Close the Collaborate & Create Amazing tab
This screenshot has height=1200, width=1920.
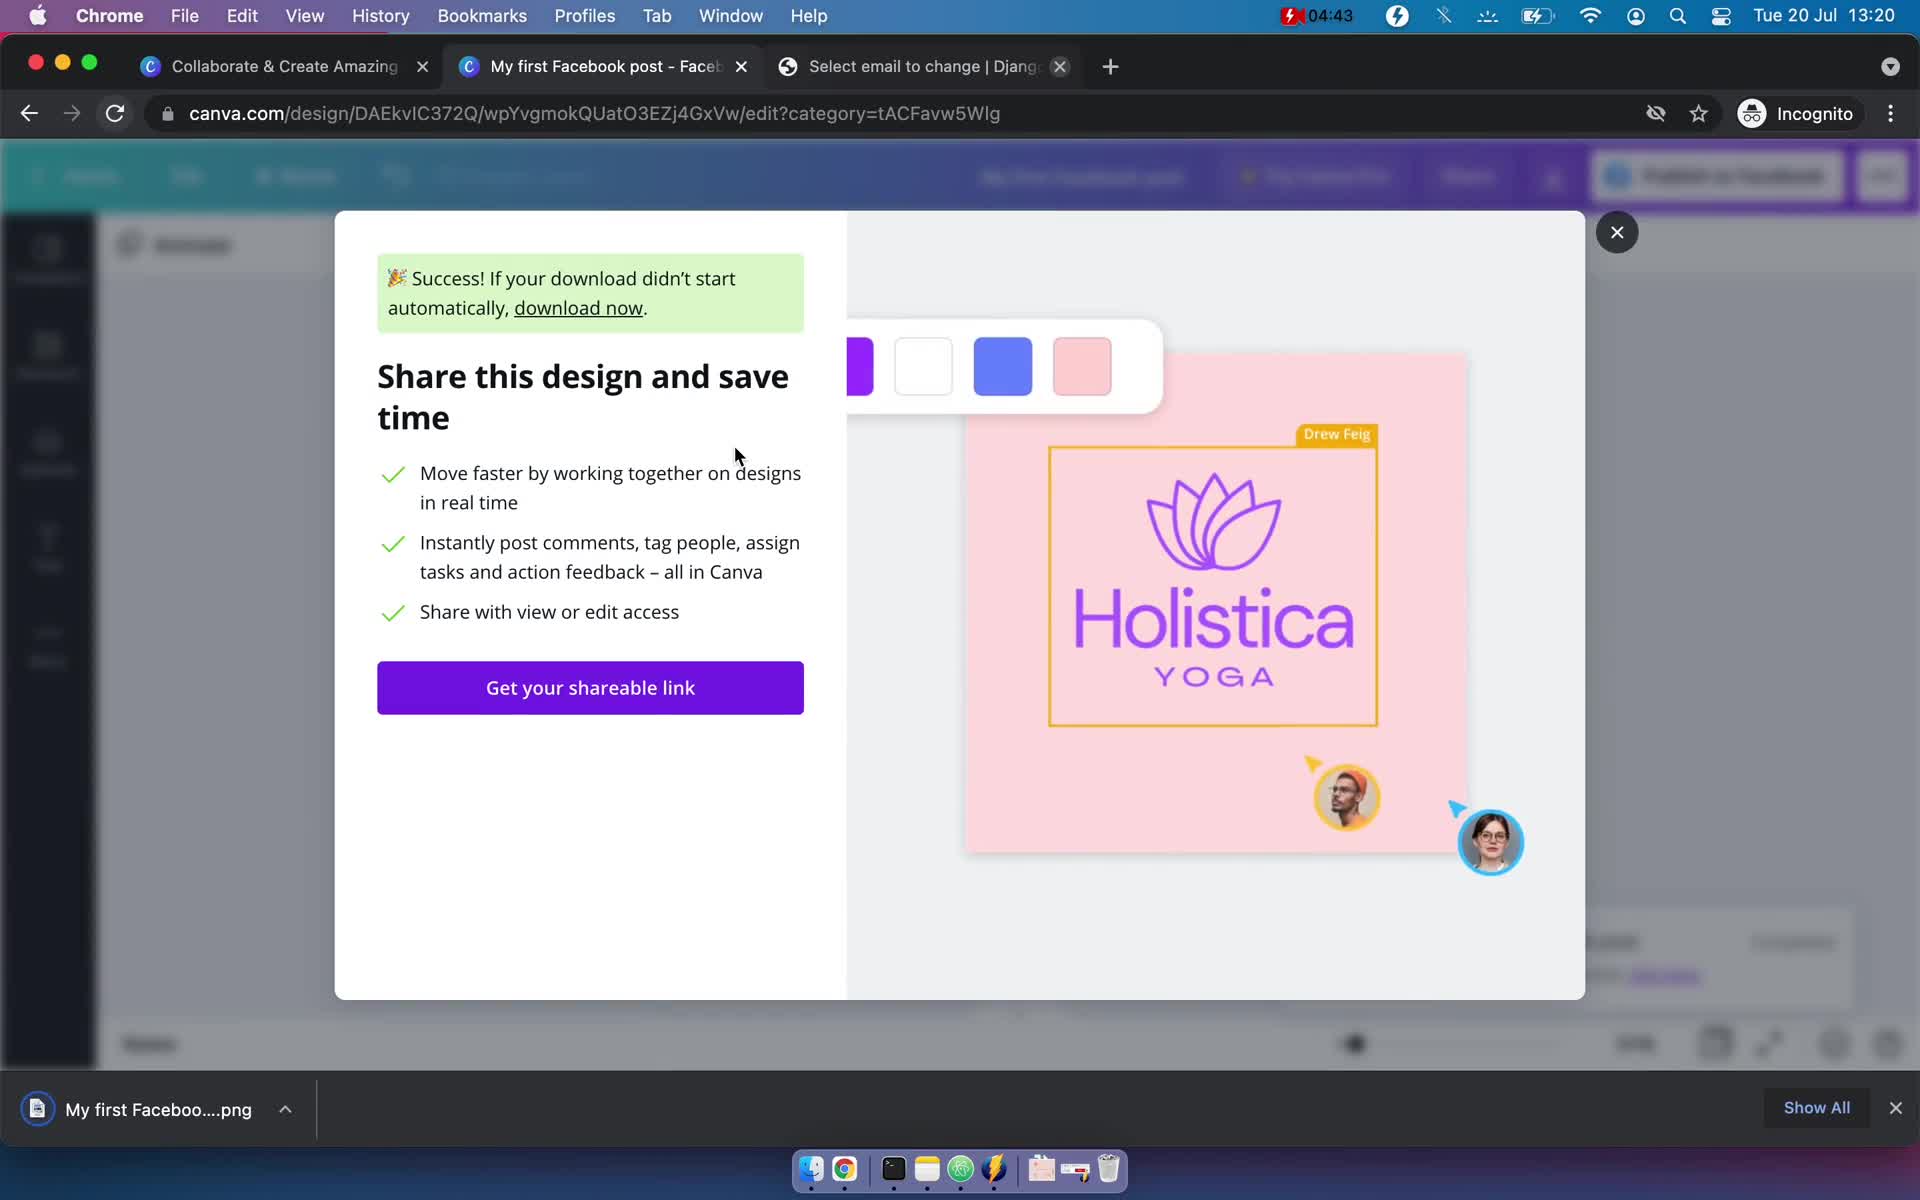click(422, 66)
